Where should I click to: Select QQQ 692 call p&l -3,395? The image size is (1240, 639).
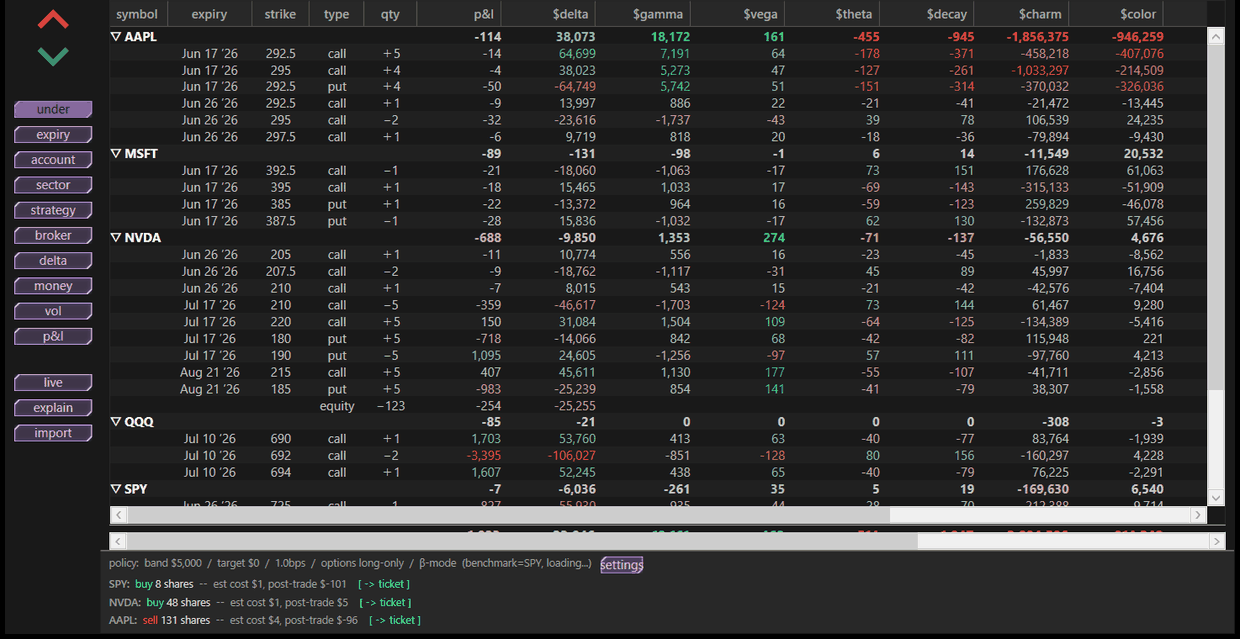[x=482, y=456]
